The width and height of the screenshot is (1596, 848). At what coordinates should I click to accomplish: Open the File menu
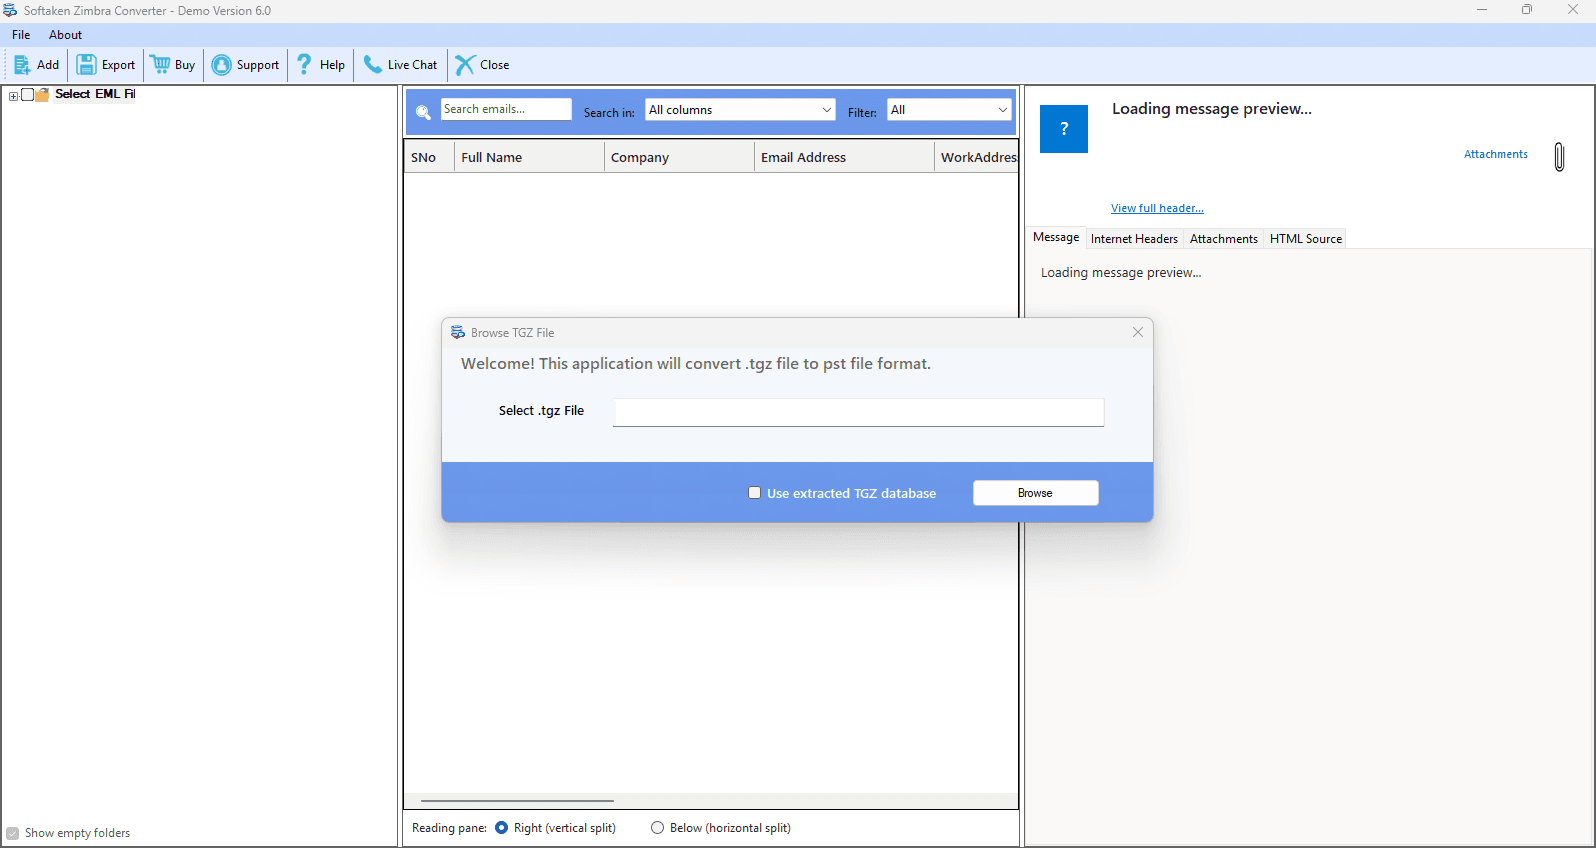pos(21,35)
